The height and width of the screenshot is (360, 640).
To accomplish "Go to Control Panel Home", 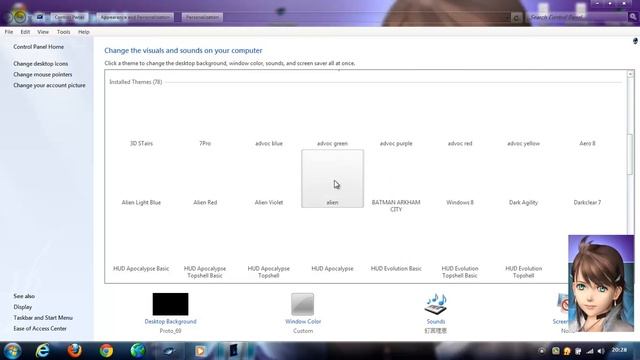I will point(38,47).
